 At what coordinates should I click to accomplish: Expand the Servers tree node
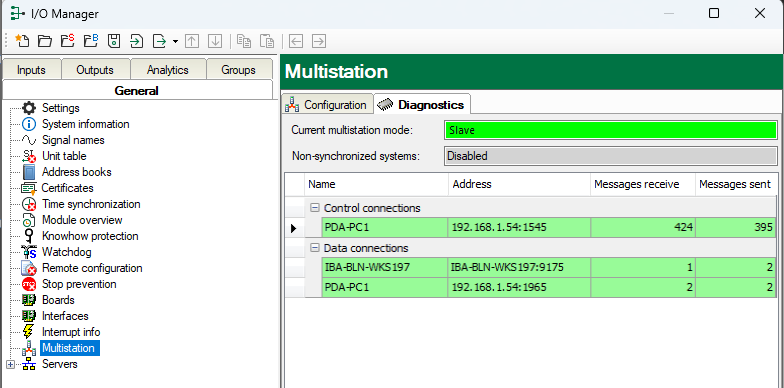point(10,364)
